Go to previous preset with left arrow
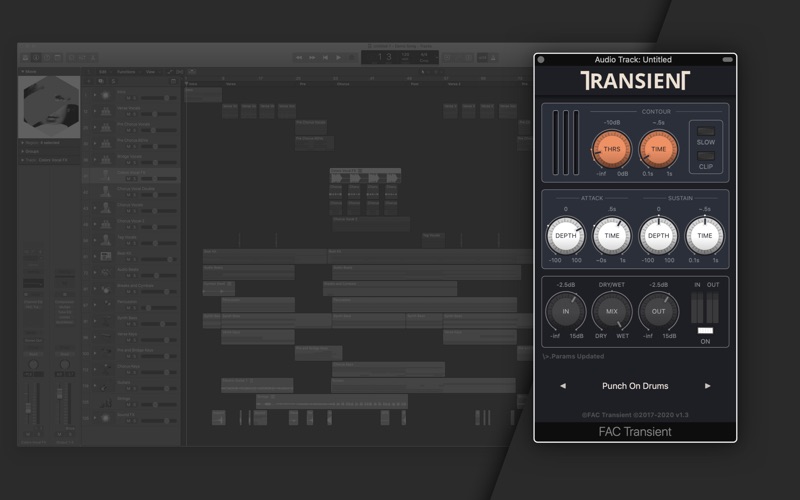 coord(563,386)
